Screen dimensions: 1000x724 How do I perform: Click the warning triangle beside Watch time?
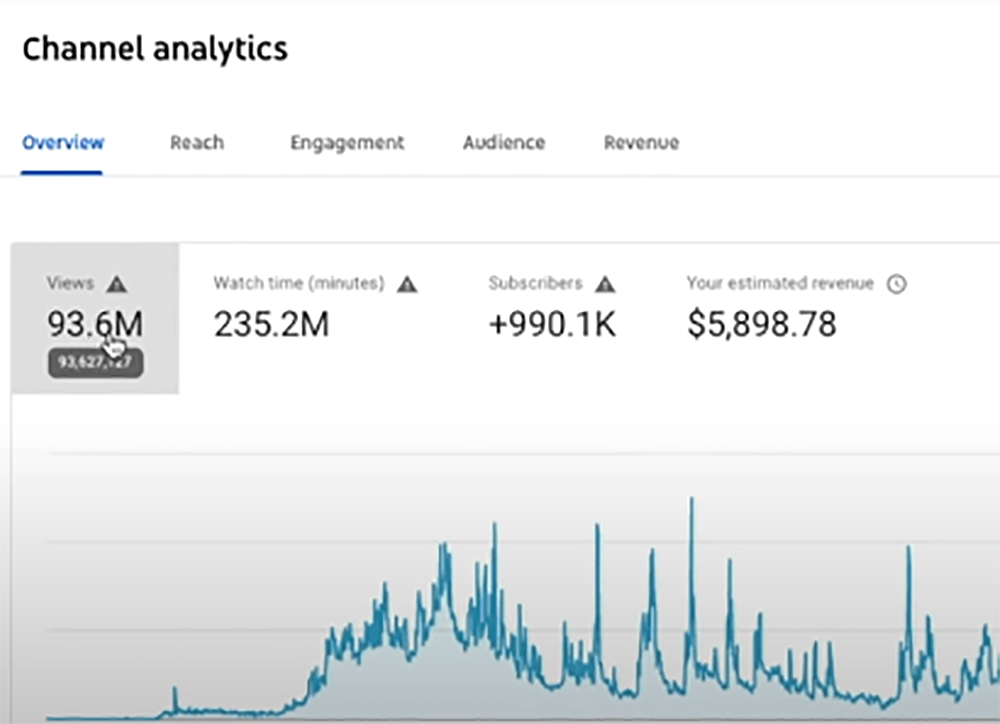coord(407,284)
